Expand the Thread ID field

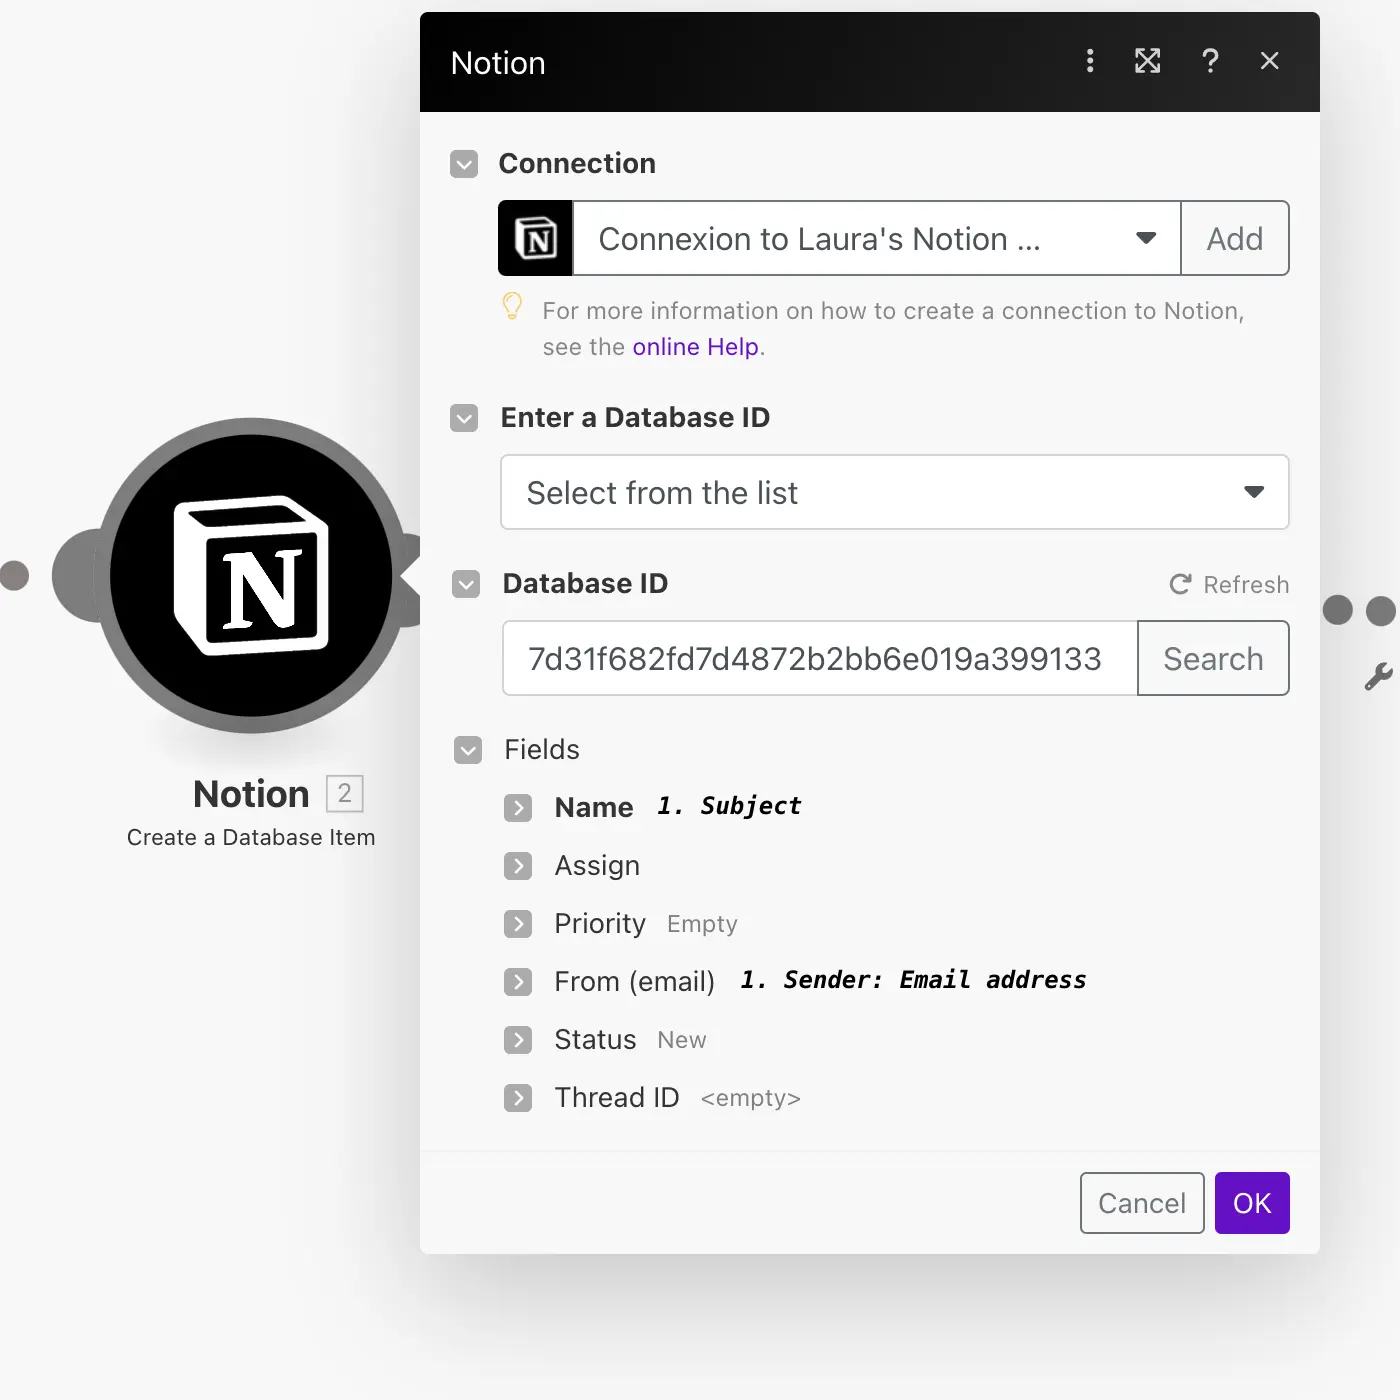[518, 1098]
